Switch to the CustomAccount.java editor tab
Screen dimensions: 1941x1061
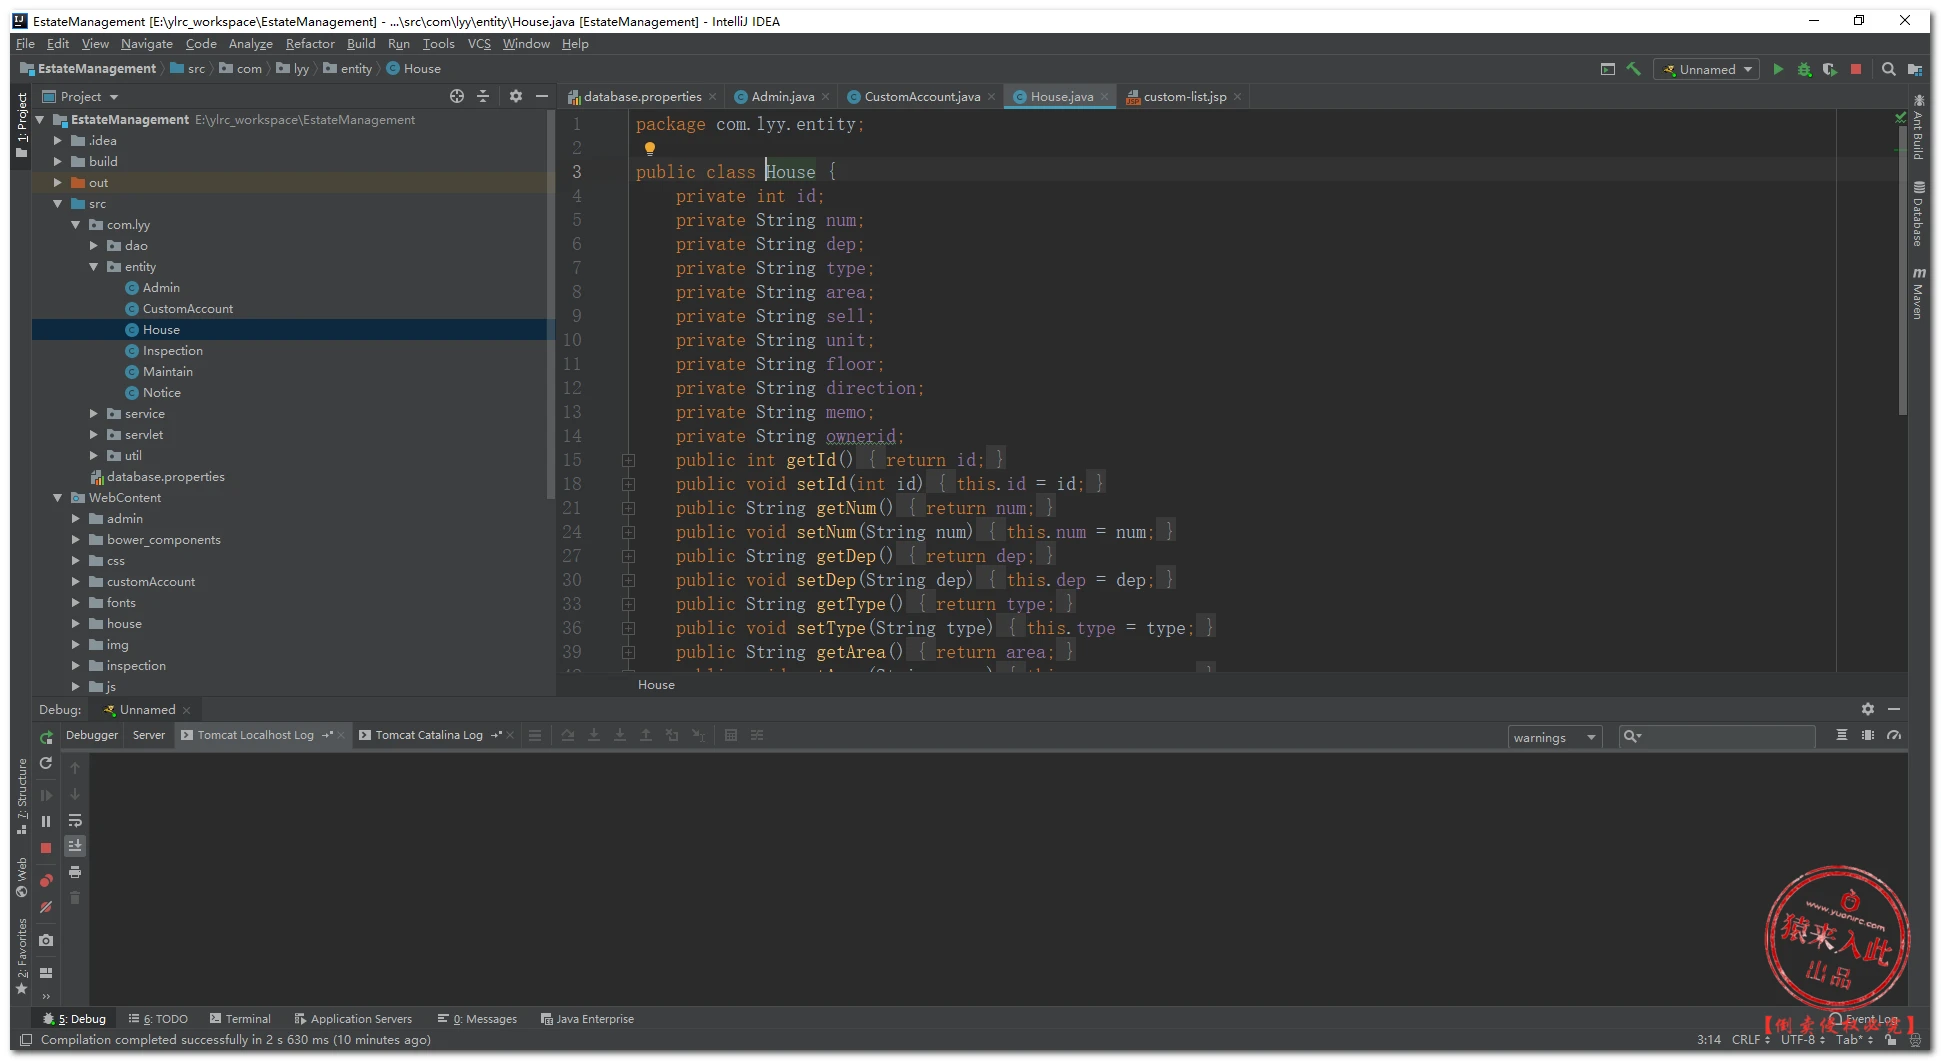coord(921,97)
